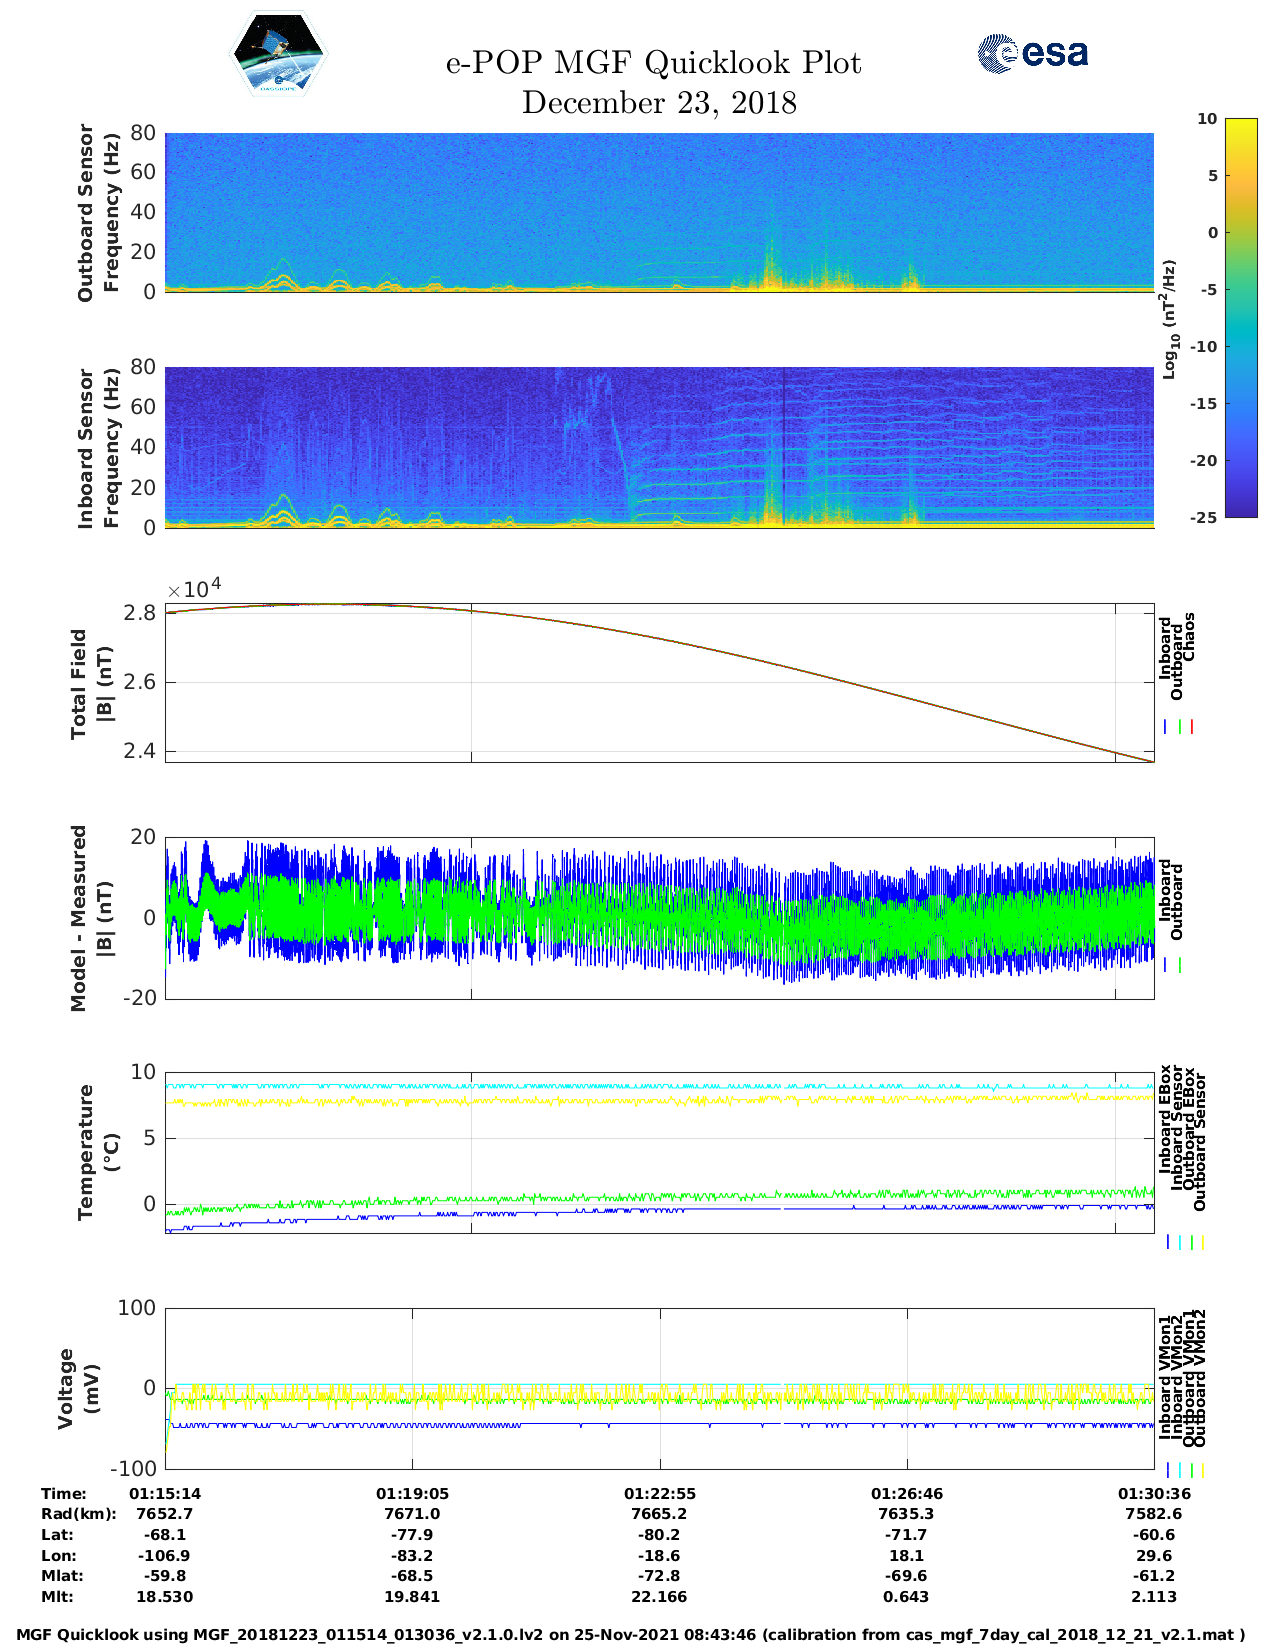Click the December 23, 2018 date heading
Image resolution: width=1275 pixels, height=1650 pixels.
point(659,103)
